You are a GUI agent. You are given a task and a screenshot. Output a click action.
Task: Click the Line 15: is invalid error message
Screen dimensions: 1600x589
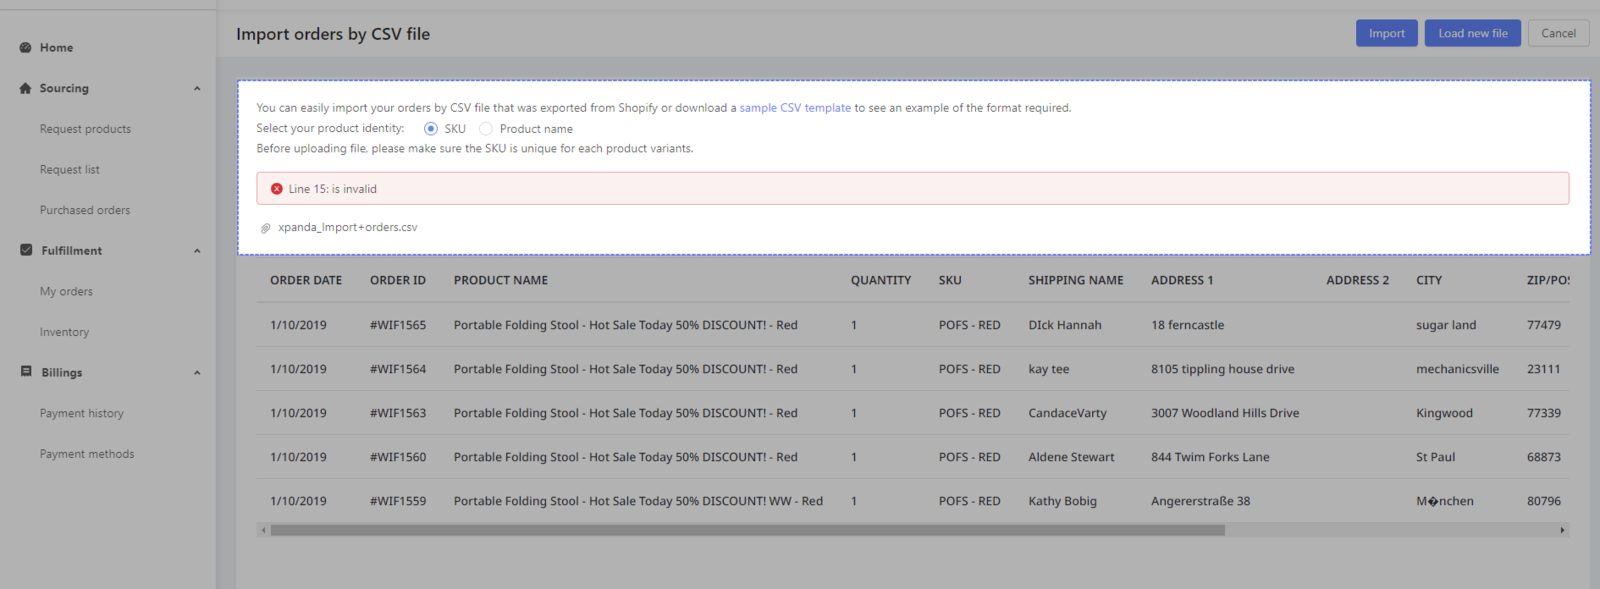click(333, 189)
